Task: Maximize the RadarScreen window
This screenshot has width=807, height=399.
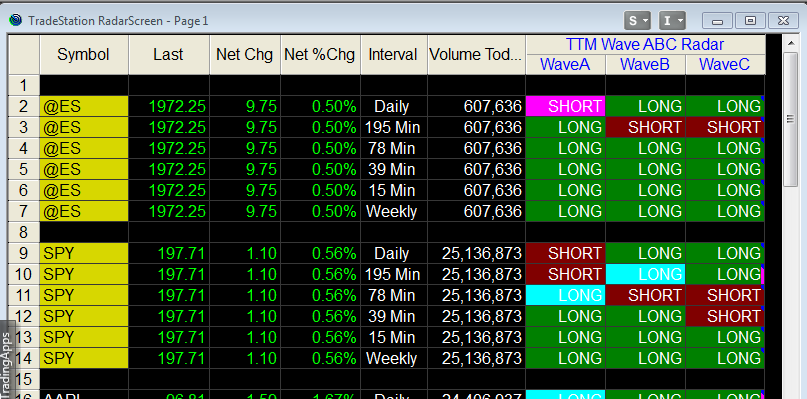Action: point(750,21)
